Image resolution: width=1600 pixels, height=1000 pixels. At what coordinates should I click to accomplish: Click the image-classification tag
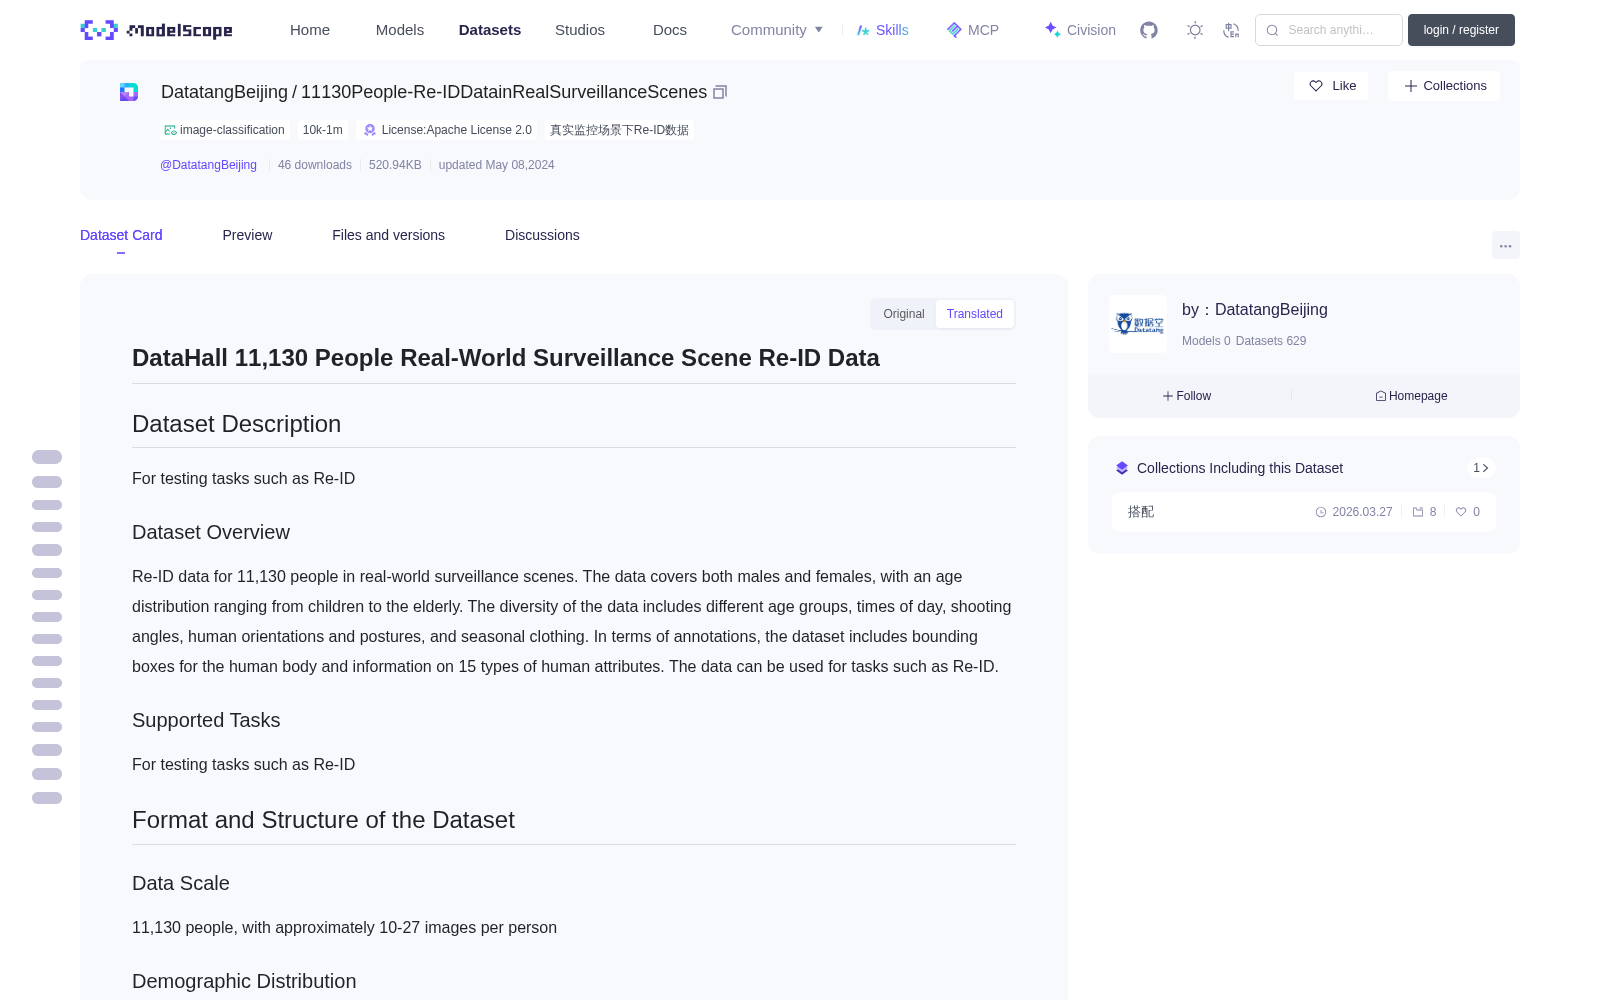pyautogui.click(x=225, y=130)
